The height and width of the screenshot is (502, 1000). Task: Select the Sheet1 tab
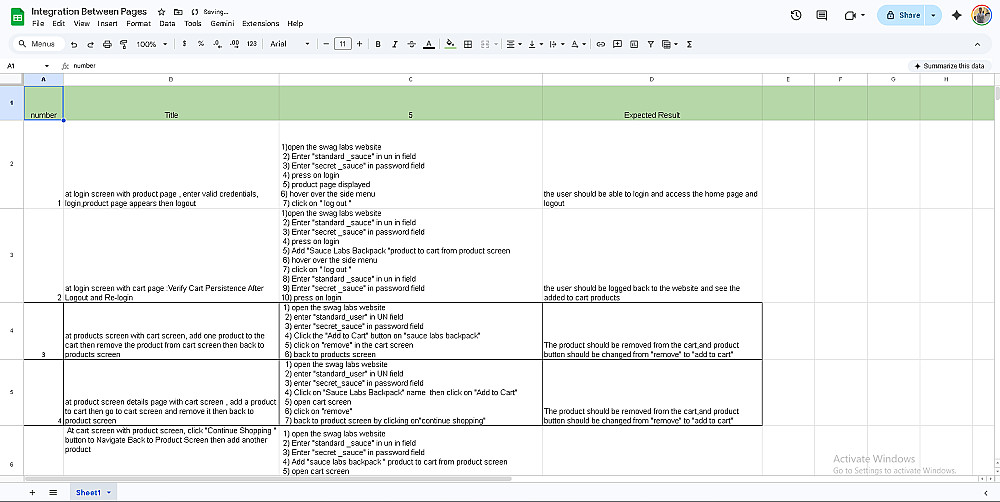pyautogui.click(x=93, y=492)
